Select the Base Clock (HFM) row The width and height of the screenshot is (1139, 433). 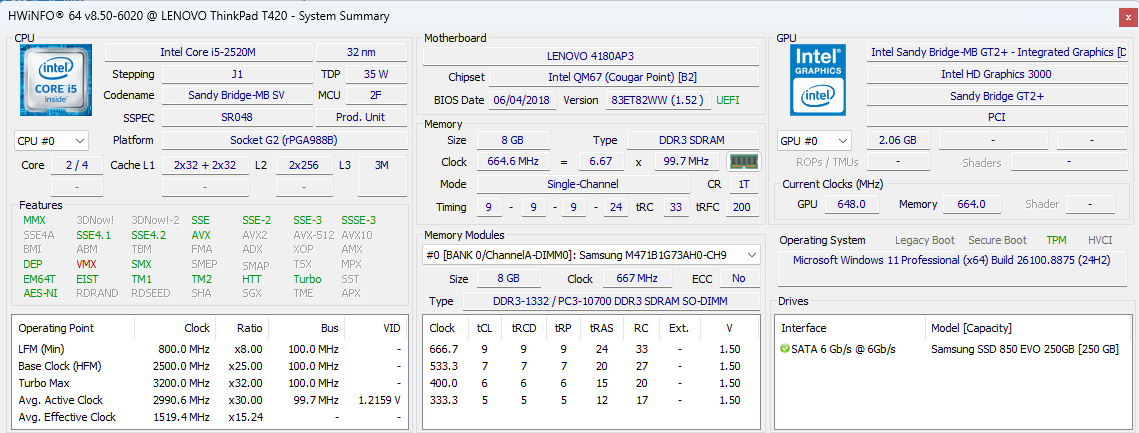(x=209, y=366)
